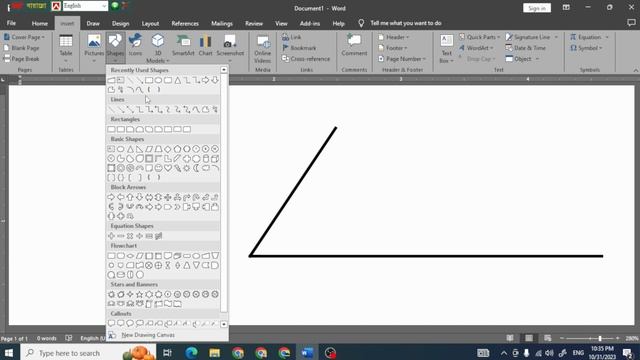Image resolution: width=640 pixels, height=360 pixels.
Task: Select the straight Line in Lines section
Action: (x=111, y=109)
